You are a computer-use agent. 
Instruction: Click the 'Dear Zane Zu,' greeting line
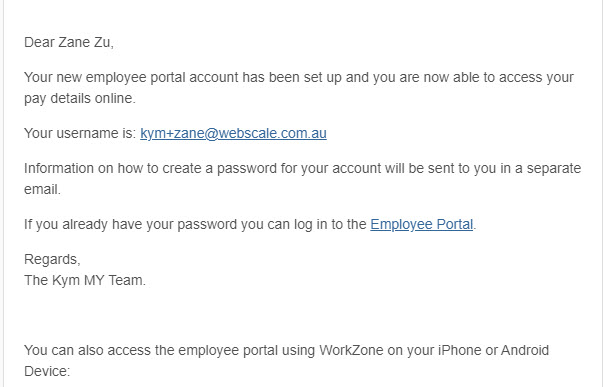pos(69,42)
